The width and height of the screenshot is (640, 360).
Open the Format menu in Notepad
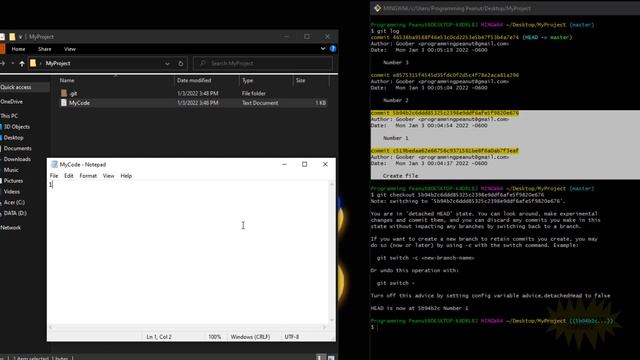click(88, 176)
